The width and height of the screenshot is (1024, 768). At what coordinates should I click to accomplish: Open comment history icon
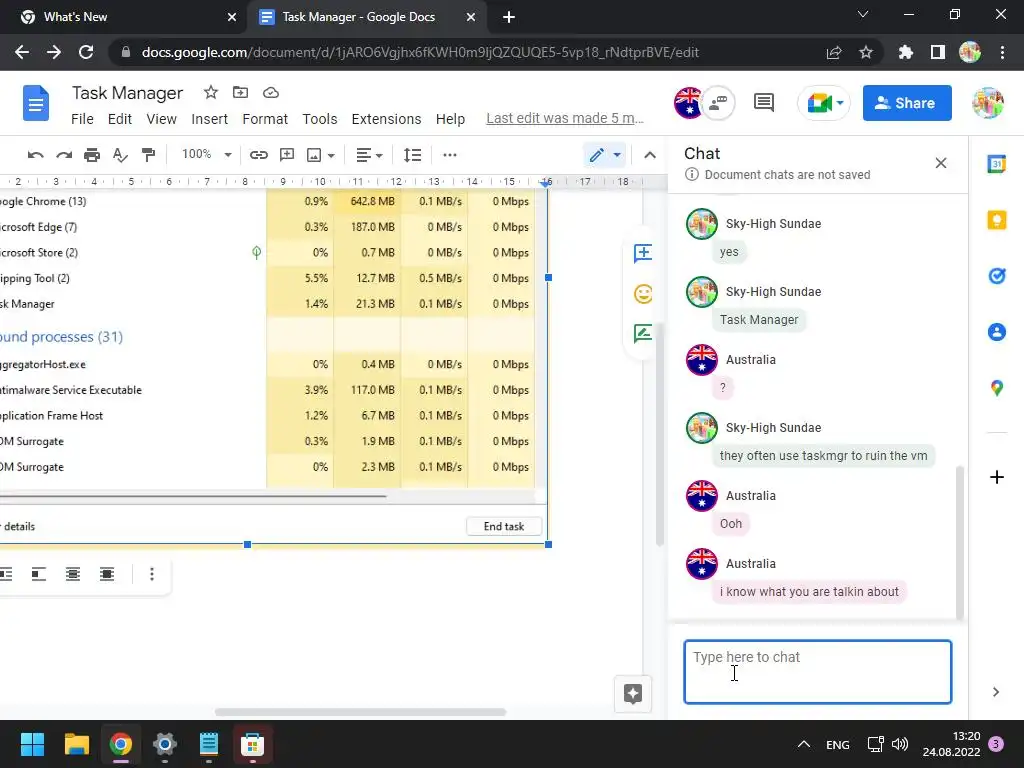point(764,103)
